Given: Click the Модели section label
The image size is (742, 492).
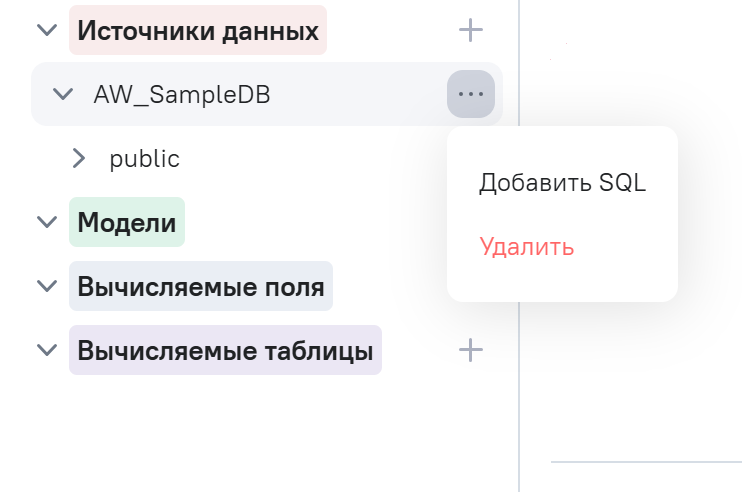Looking at the screenshot, I should pos(126,222).
